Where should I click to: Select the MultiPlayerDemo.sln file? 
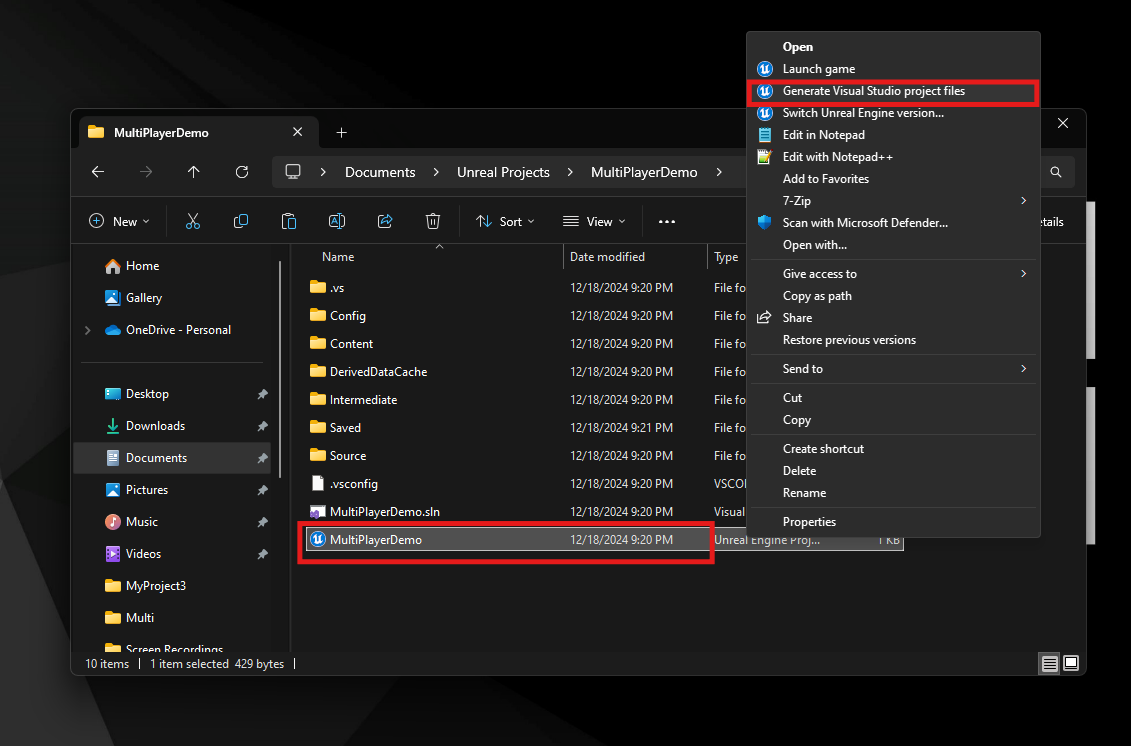pyautogui.click(x=384, y=512)
